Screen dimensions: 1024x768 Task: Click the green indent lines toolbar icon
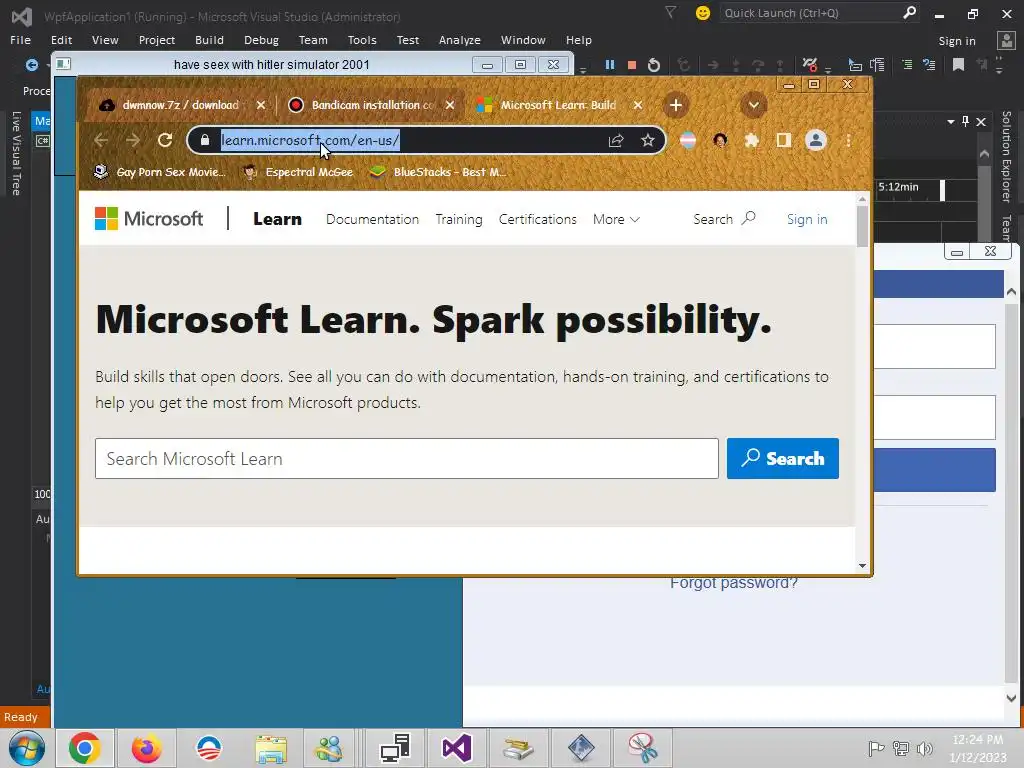906,64
